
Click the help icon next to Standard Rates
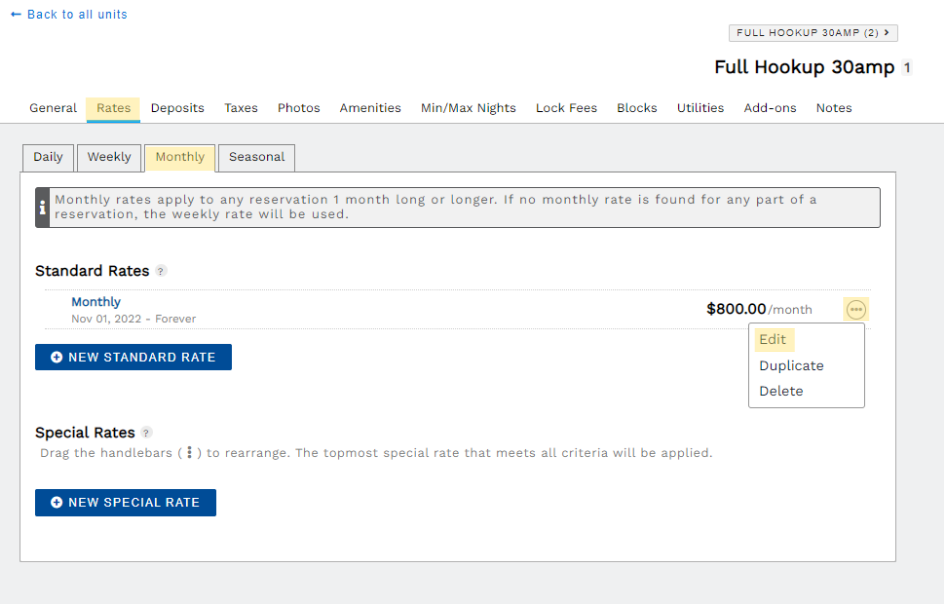pyautogui.click(x=161, y=271)
